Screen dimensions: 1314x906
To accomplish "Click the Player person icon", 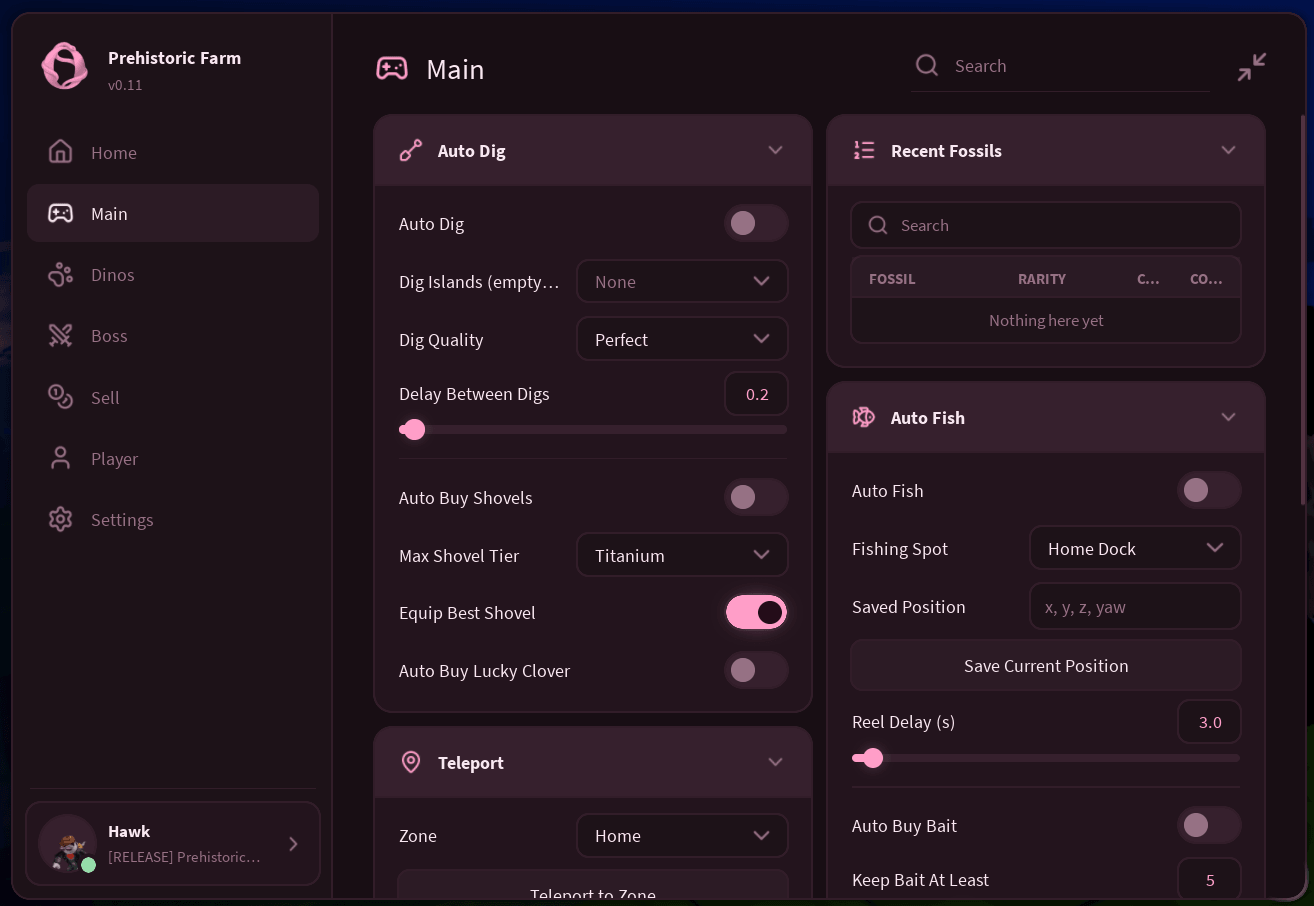I will (x=61, y=458).
